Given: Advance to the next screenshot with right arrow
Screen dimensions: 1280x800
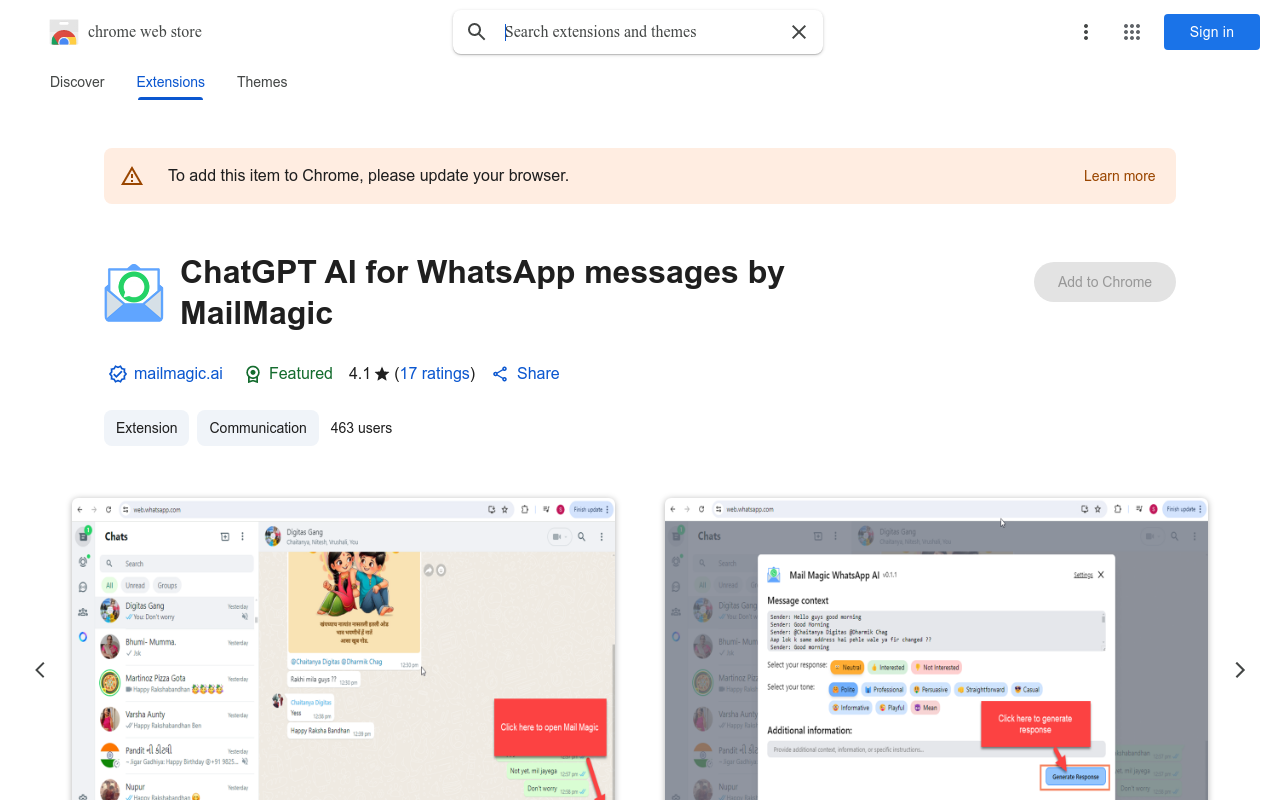Looking at the screenshot, I should (x=1240, y=670).
